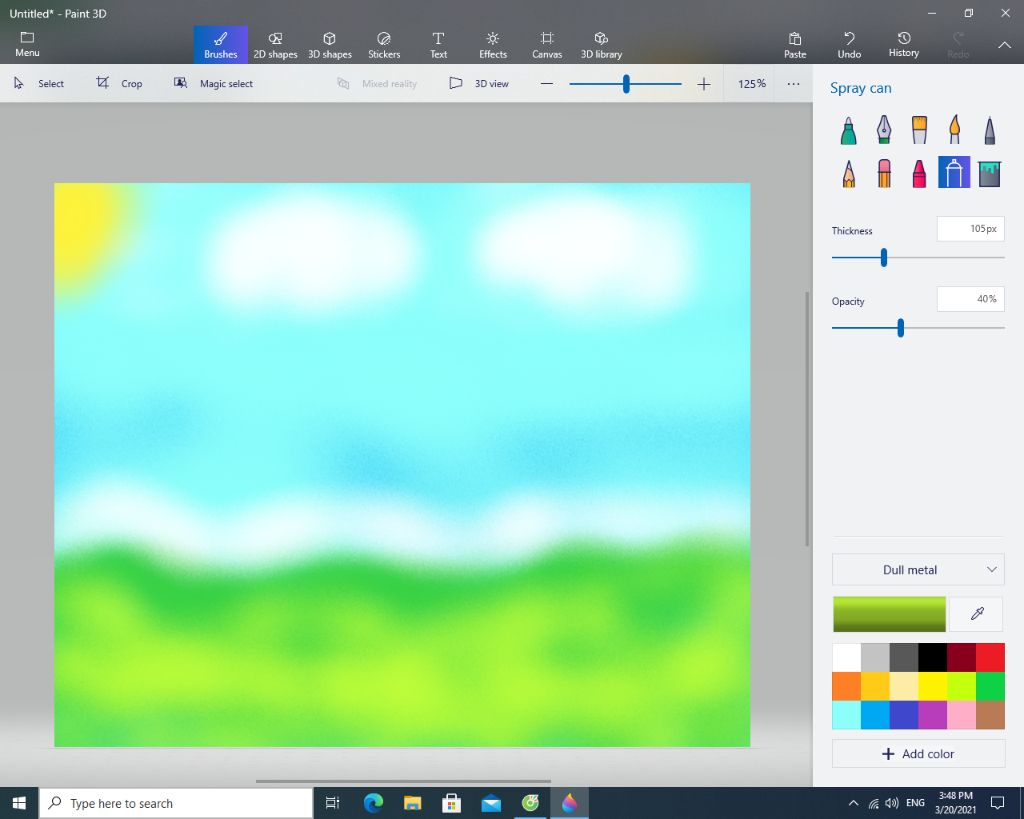Activate Magic select
Image resolution: width=1024 pixels, height=819 pixels.
point(214,84)
